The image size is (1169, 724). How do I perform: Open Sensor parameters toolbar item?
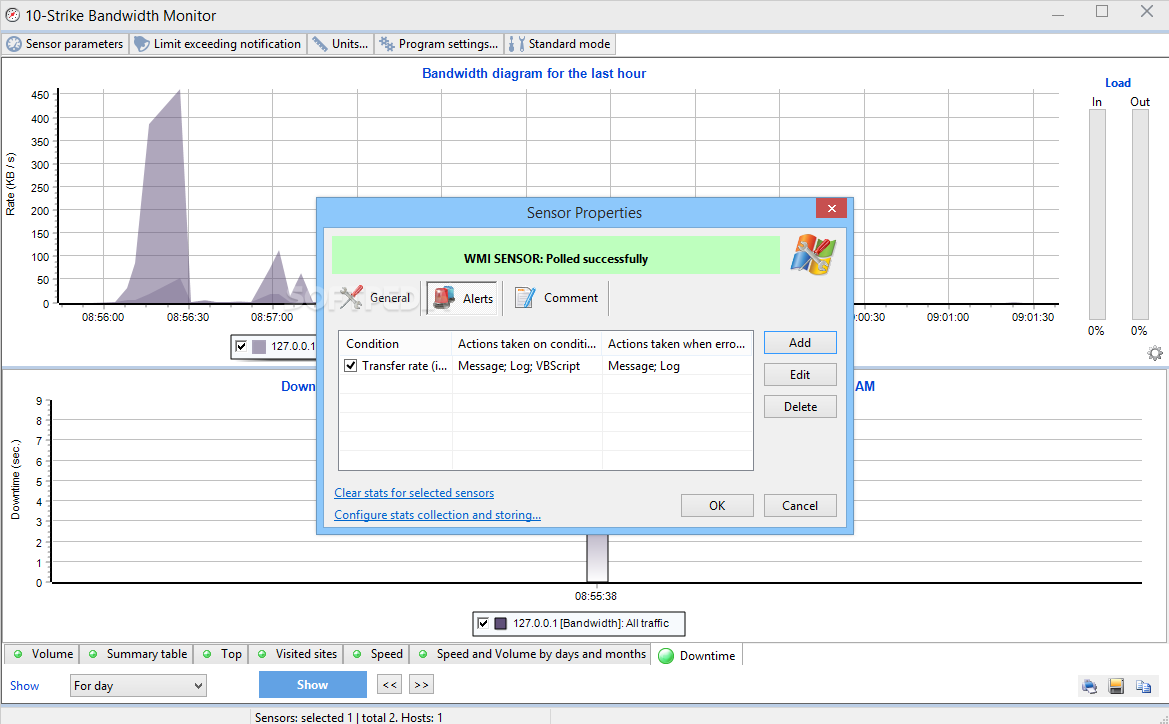[65, 44]
